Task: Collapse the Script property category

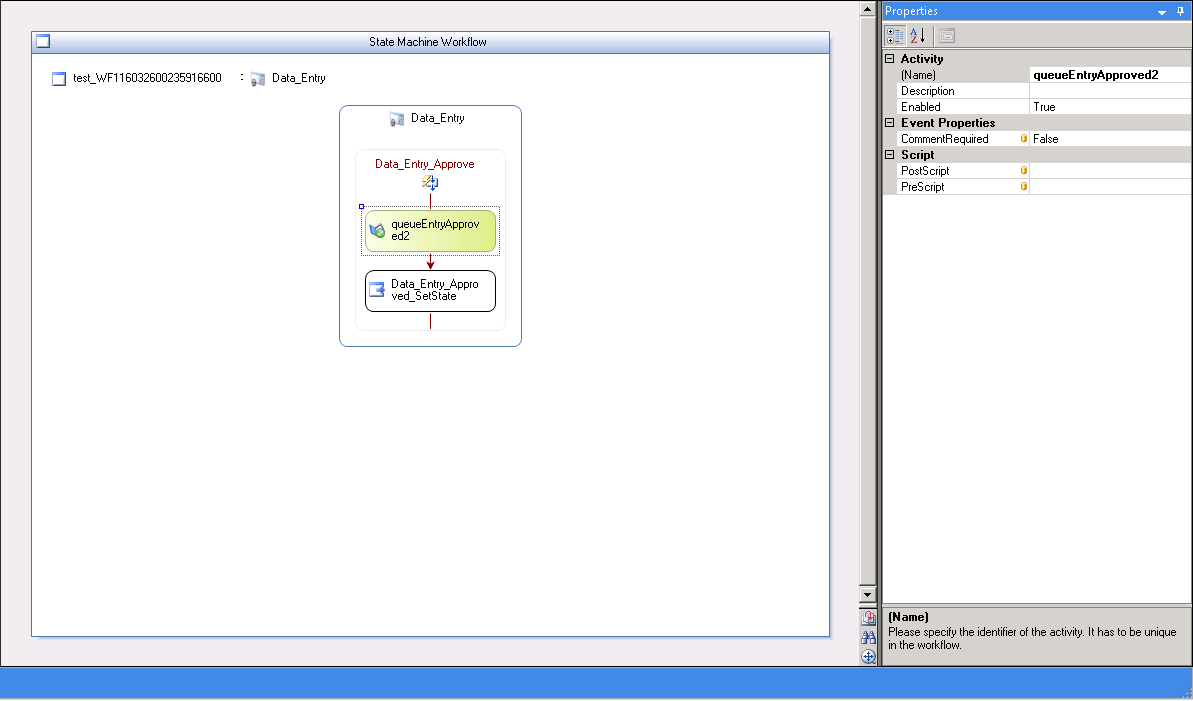Action: (890, 155)
